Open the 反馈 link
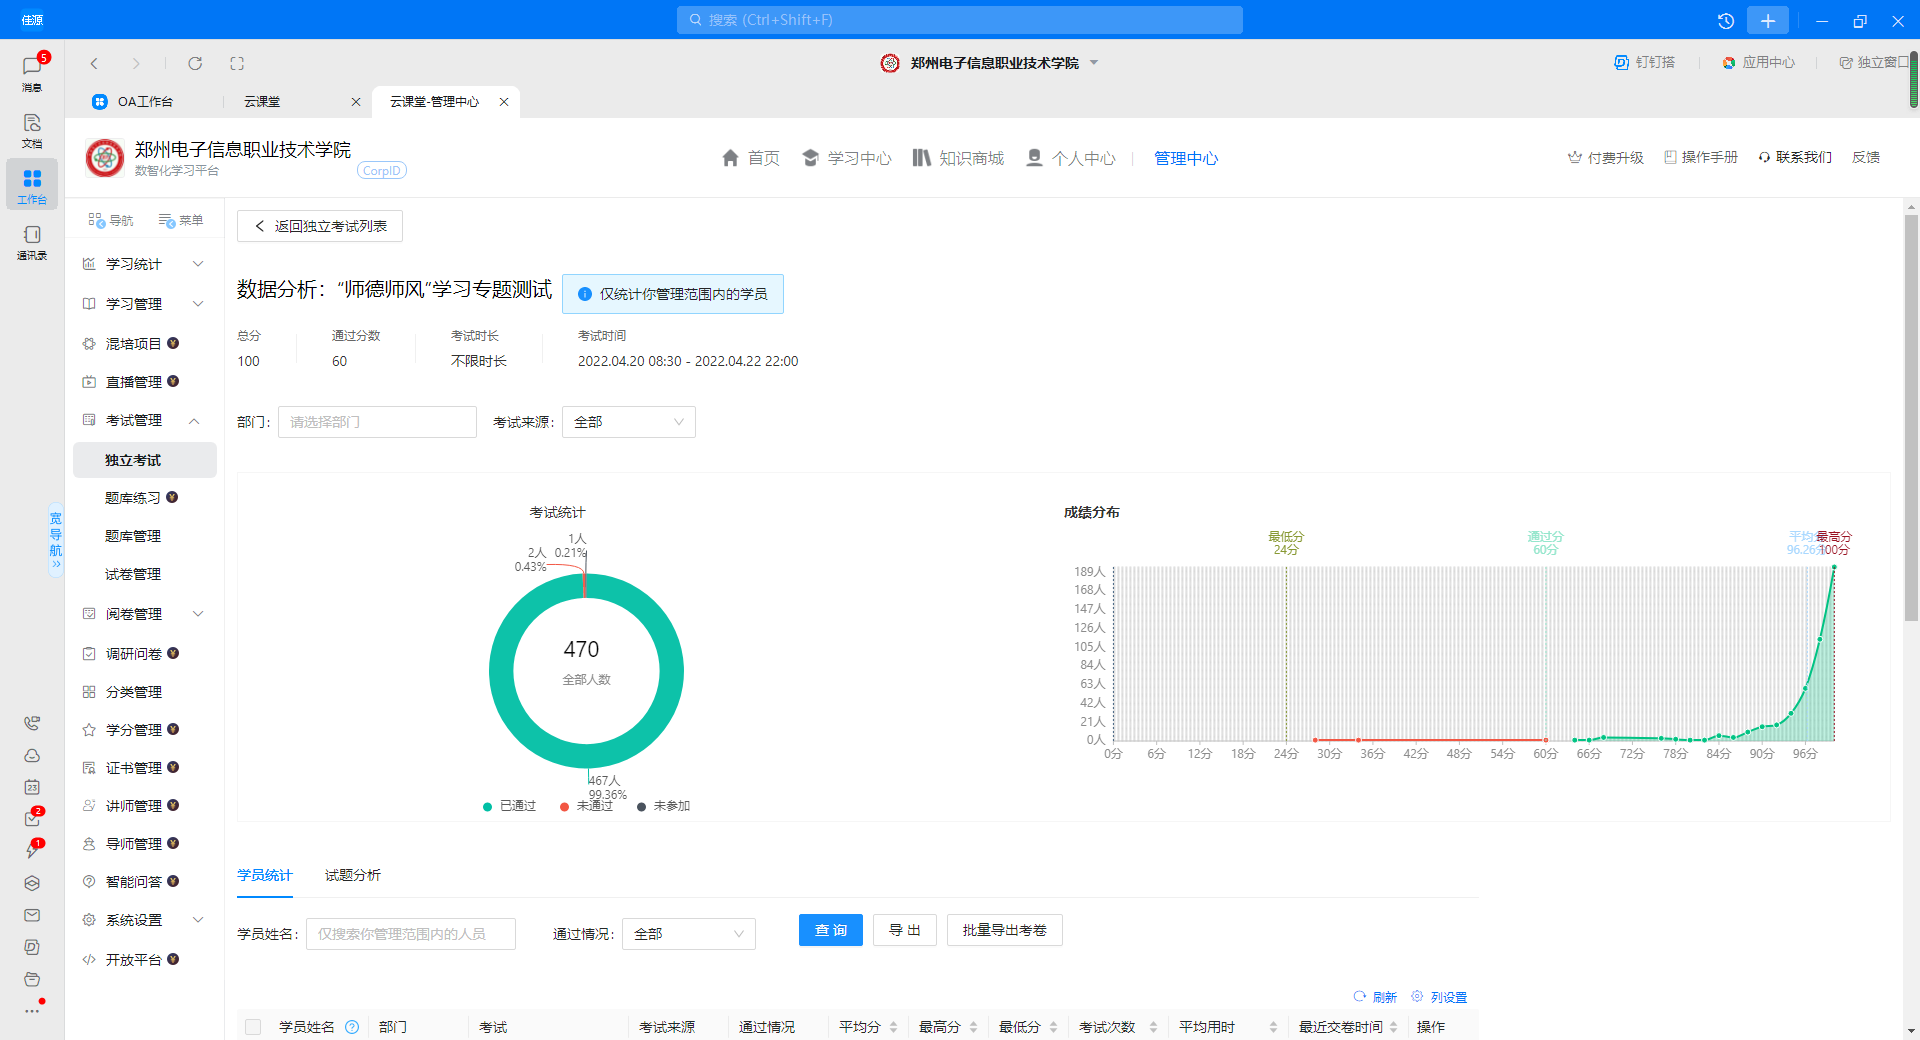 (1866, 157)
